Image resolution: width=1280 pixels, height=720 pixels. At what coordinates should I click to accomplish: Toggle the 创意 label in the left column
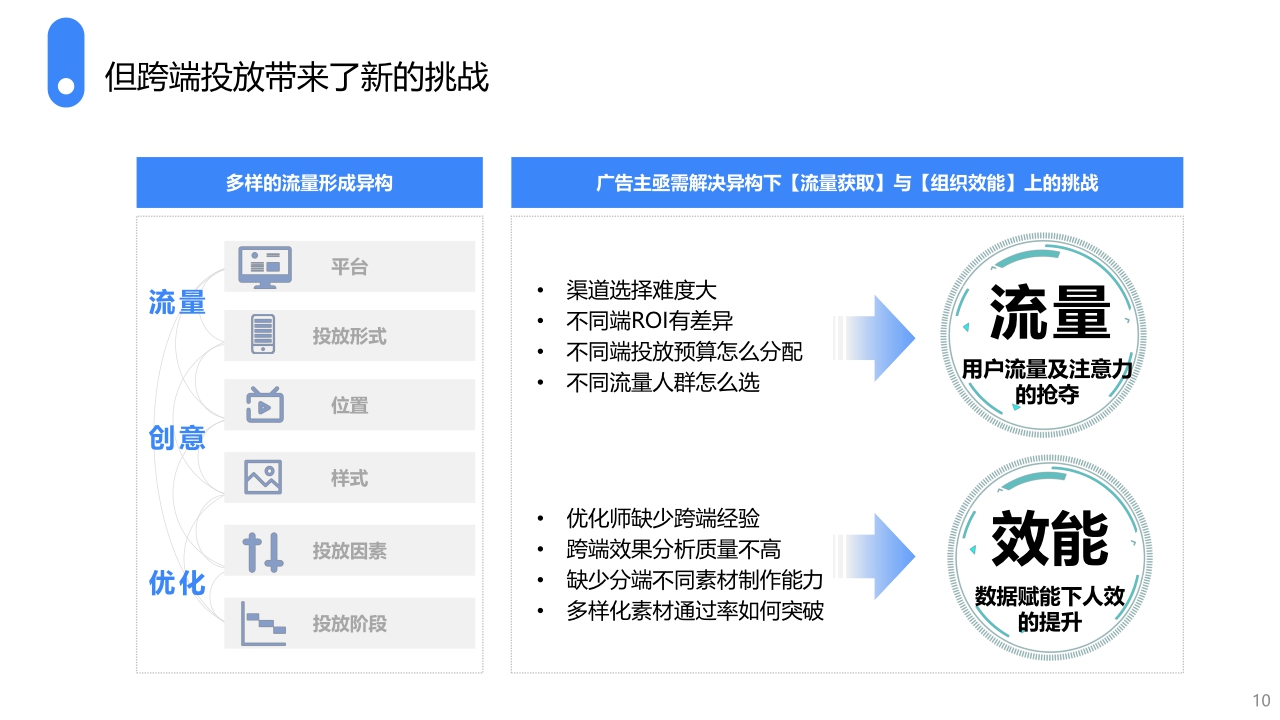[178, 440]
